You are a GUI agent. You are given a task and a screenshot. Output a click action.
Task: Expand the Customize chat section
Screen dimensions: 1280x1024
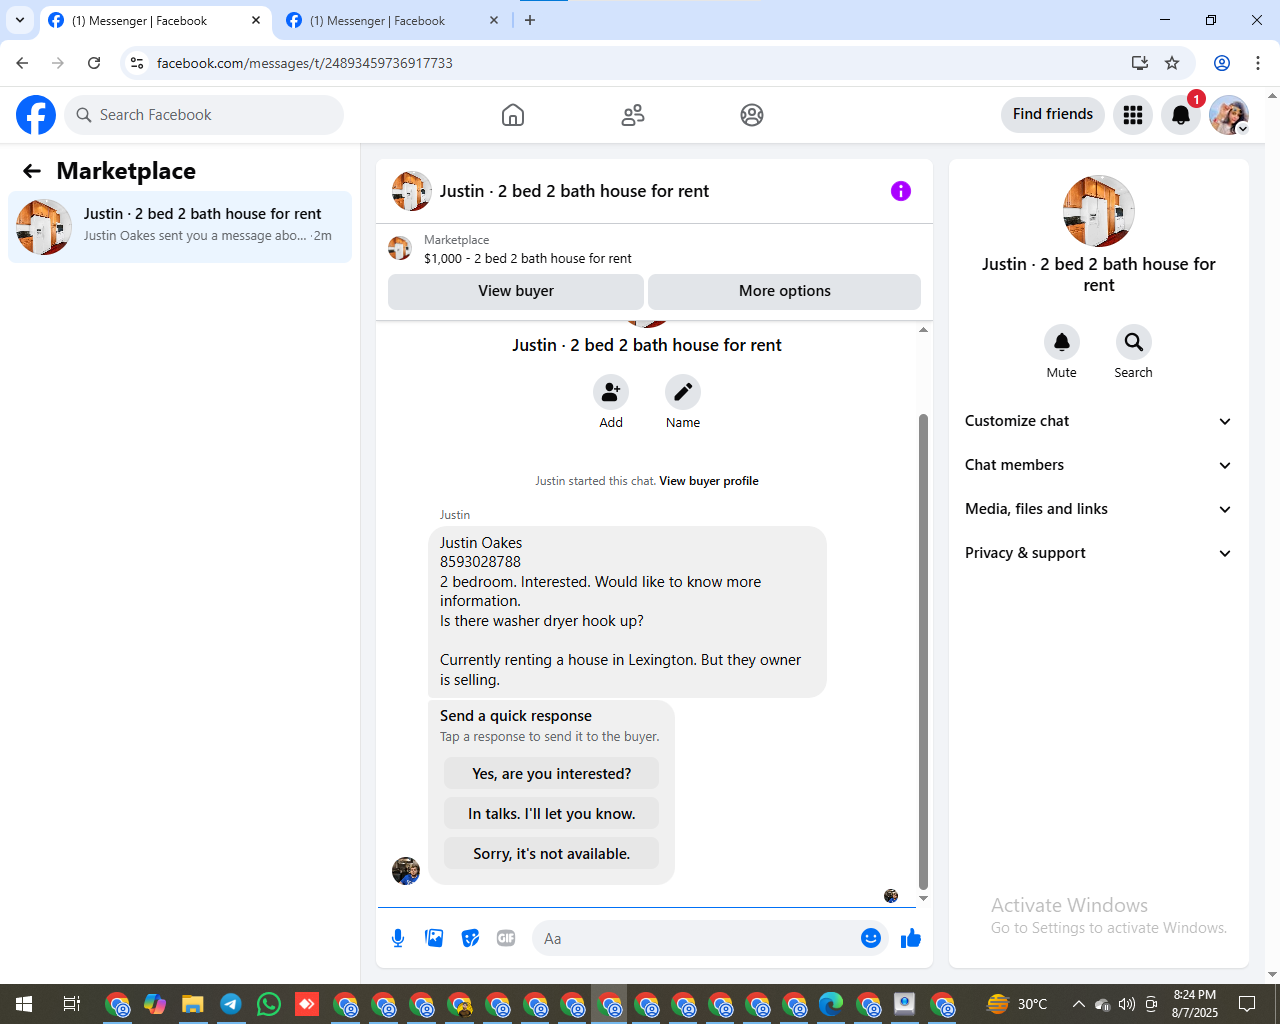pyautogui.click(x=1098, y=421)
